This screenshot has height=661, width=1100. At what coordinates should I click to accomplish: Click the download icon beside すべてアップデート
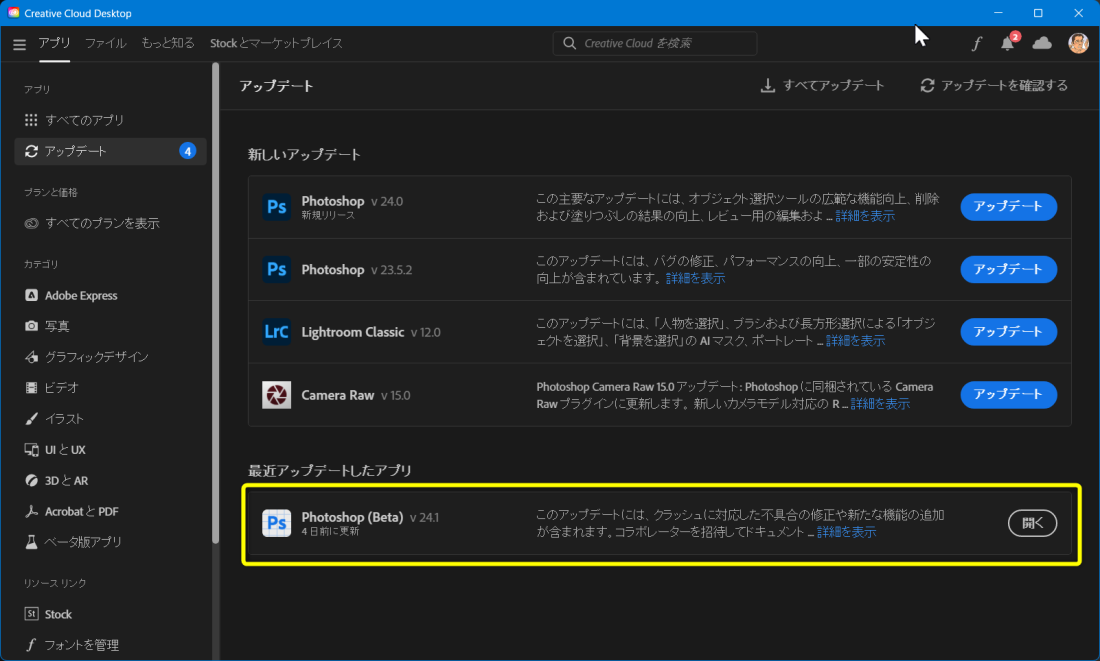click(767, 86)
